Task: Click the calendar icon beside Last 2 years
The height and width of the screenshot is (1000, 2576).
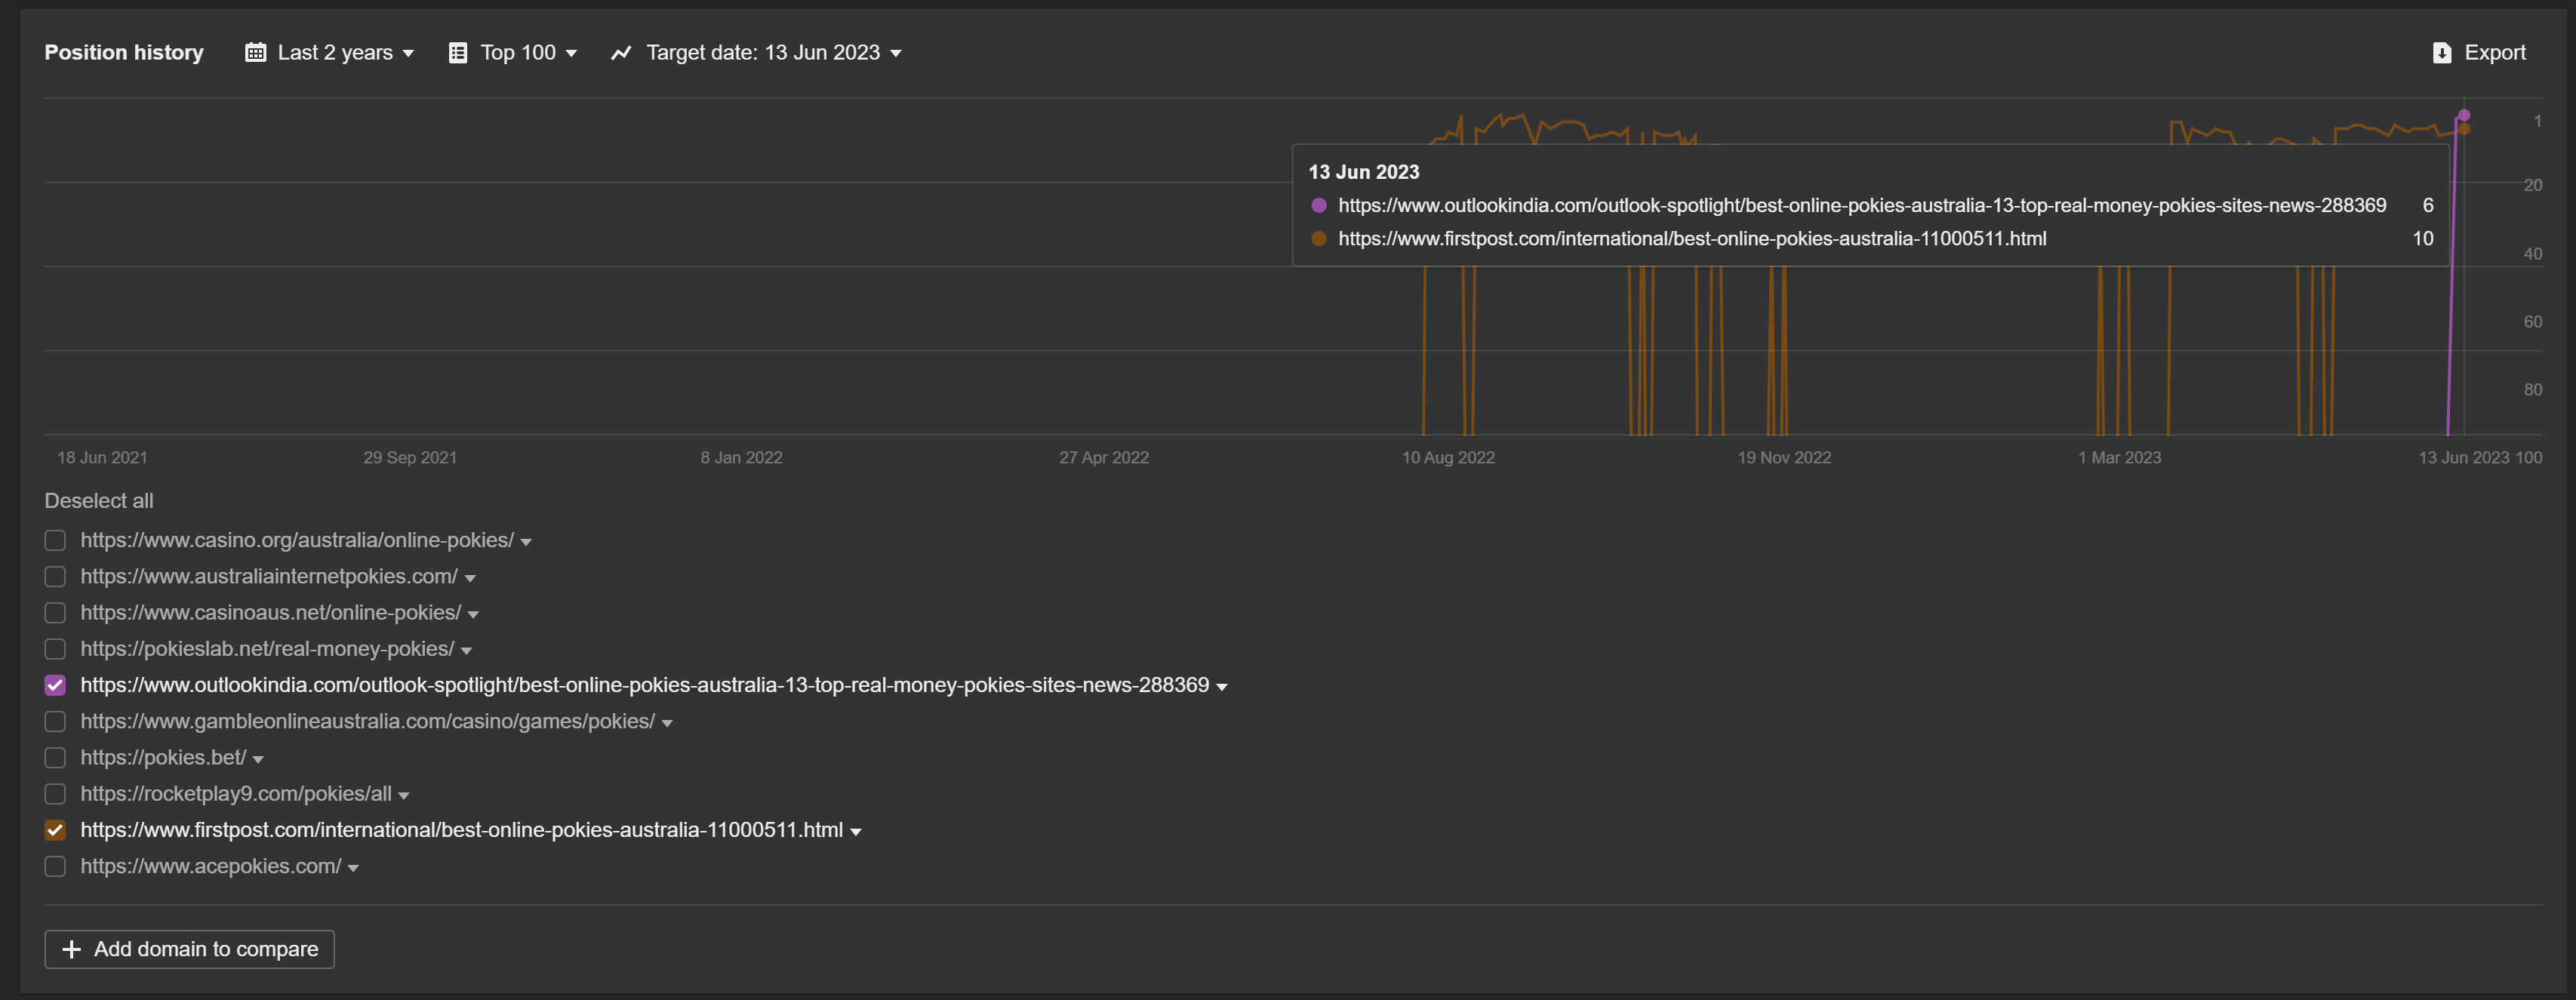Action: [255, 53]
